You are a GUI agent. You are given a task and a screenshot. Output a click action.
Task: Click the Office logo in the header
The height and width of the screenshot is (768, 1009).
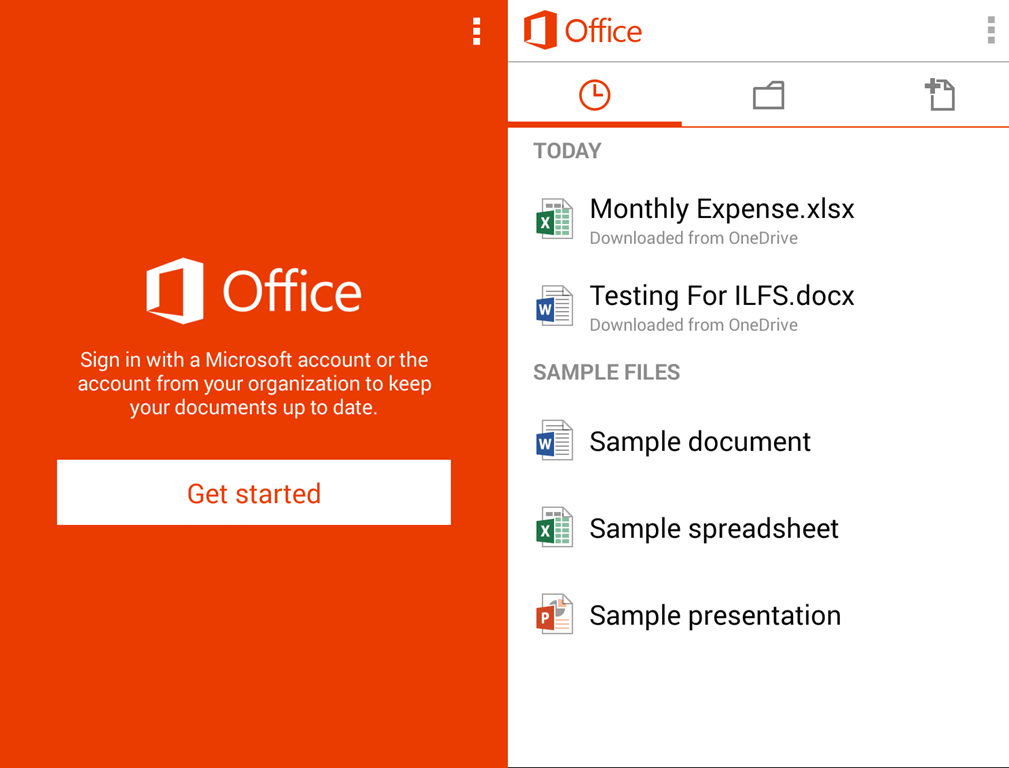583,31
